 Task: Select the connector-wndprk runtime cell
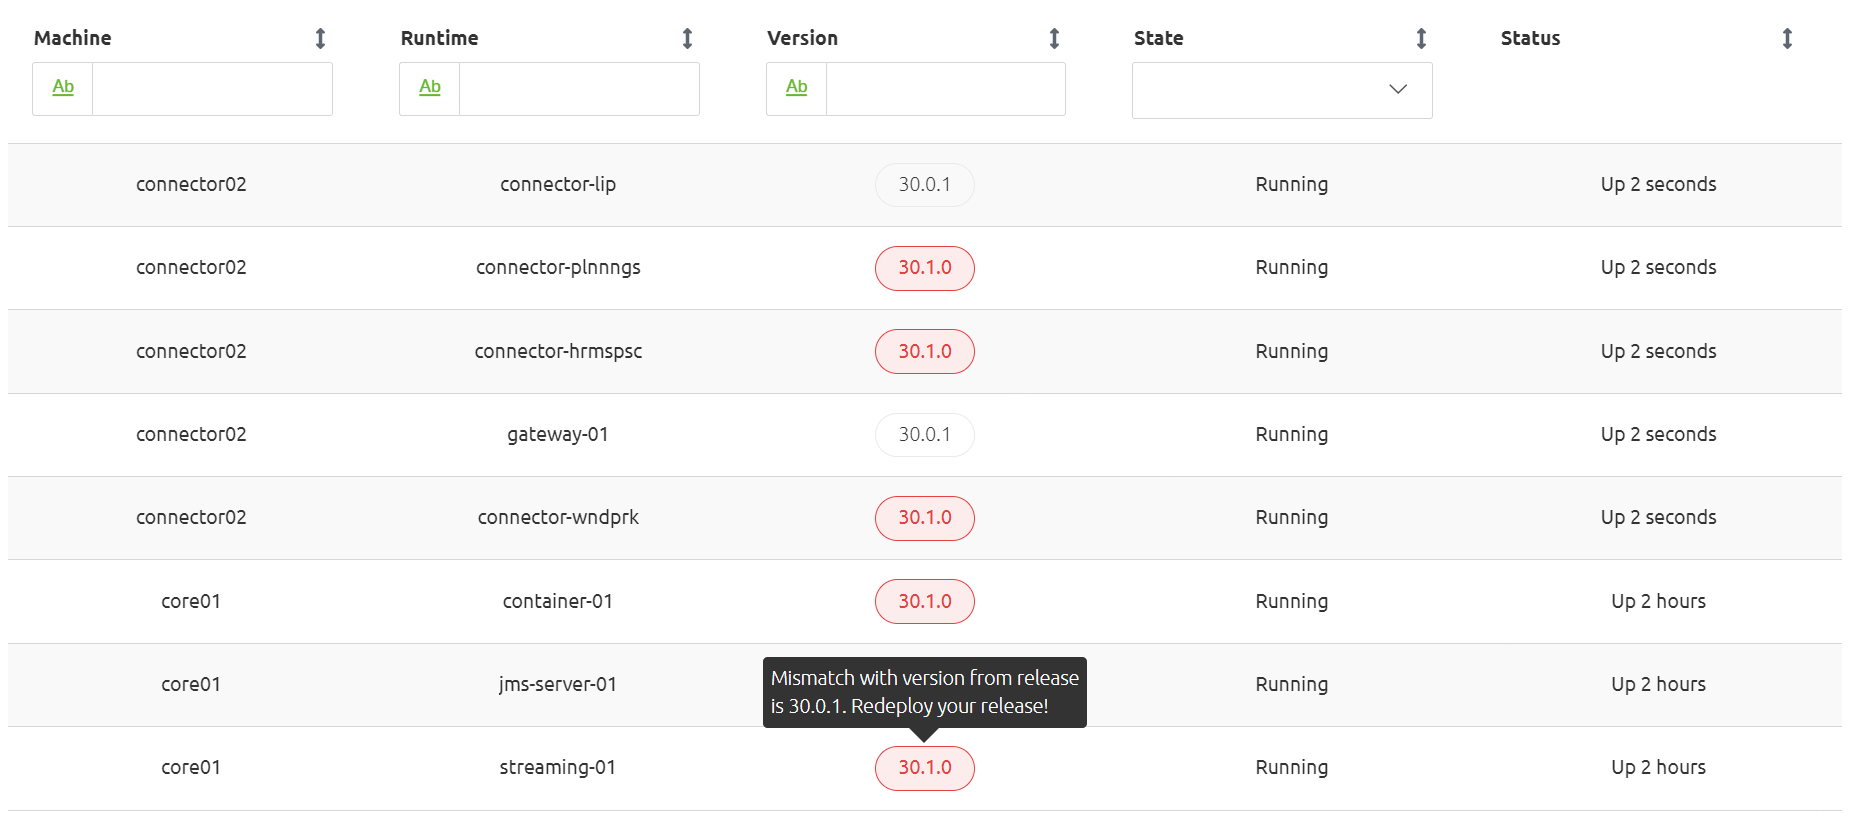[x=558, y=517]
